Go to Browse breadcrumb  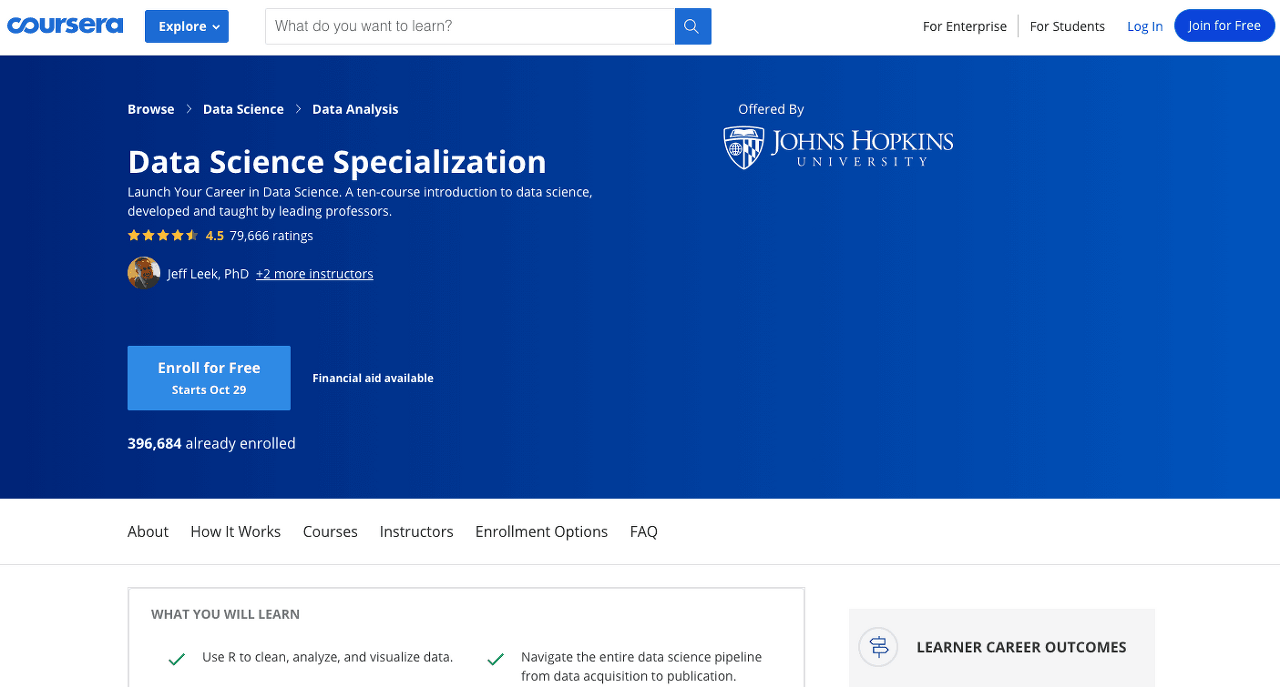pos(151,109)
